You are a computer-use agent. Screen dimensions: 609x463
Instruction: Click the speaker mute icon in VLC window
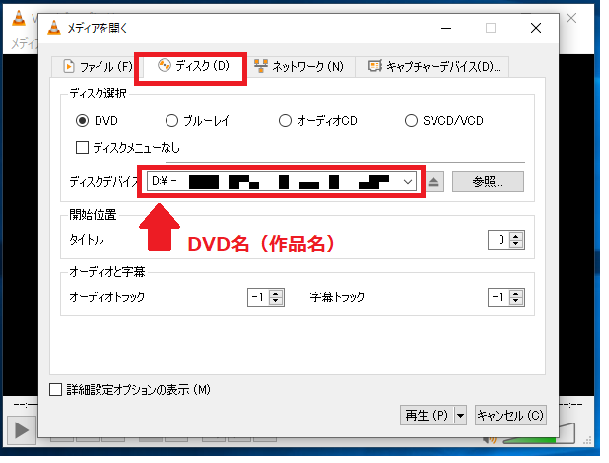[490, 440]
